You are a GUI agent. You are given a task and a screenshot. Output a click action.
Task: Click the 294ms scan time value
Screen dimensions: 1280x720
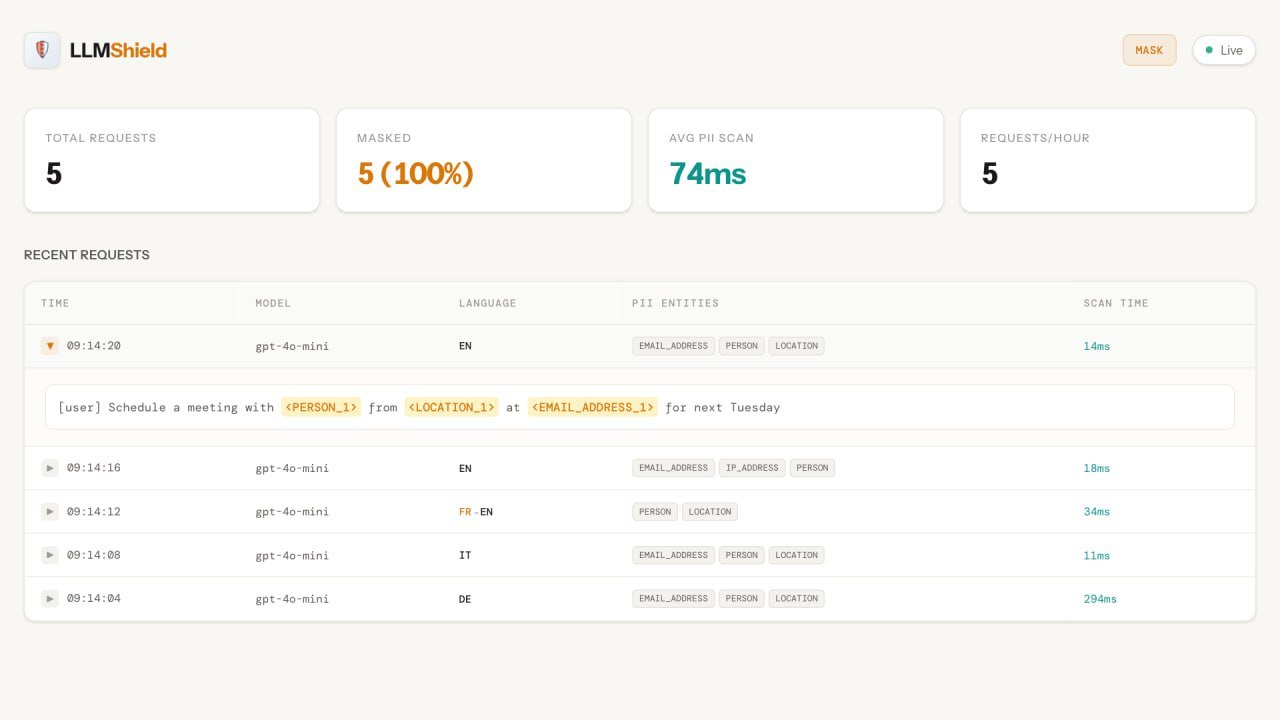point(1100,599)
